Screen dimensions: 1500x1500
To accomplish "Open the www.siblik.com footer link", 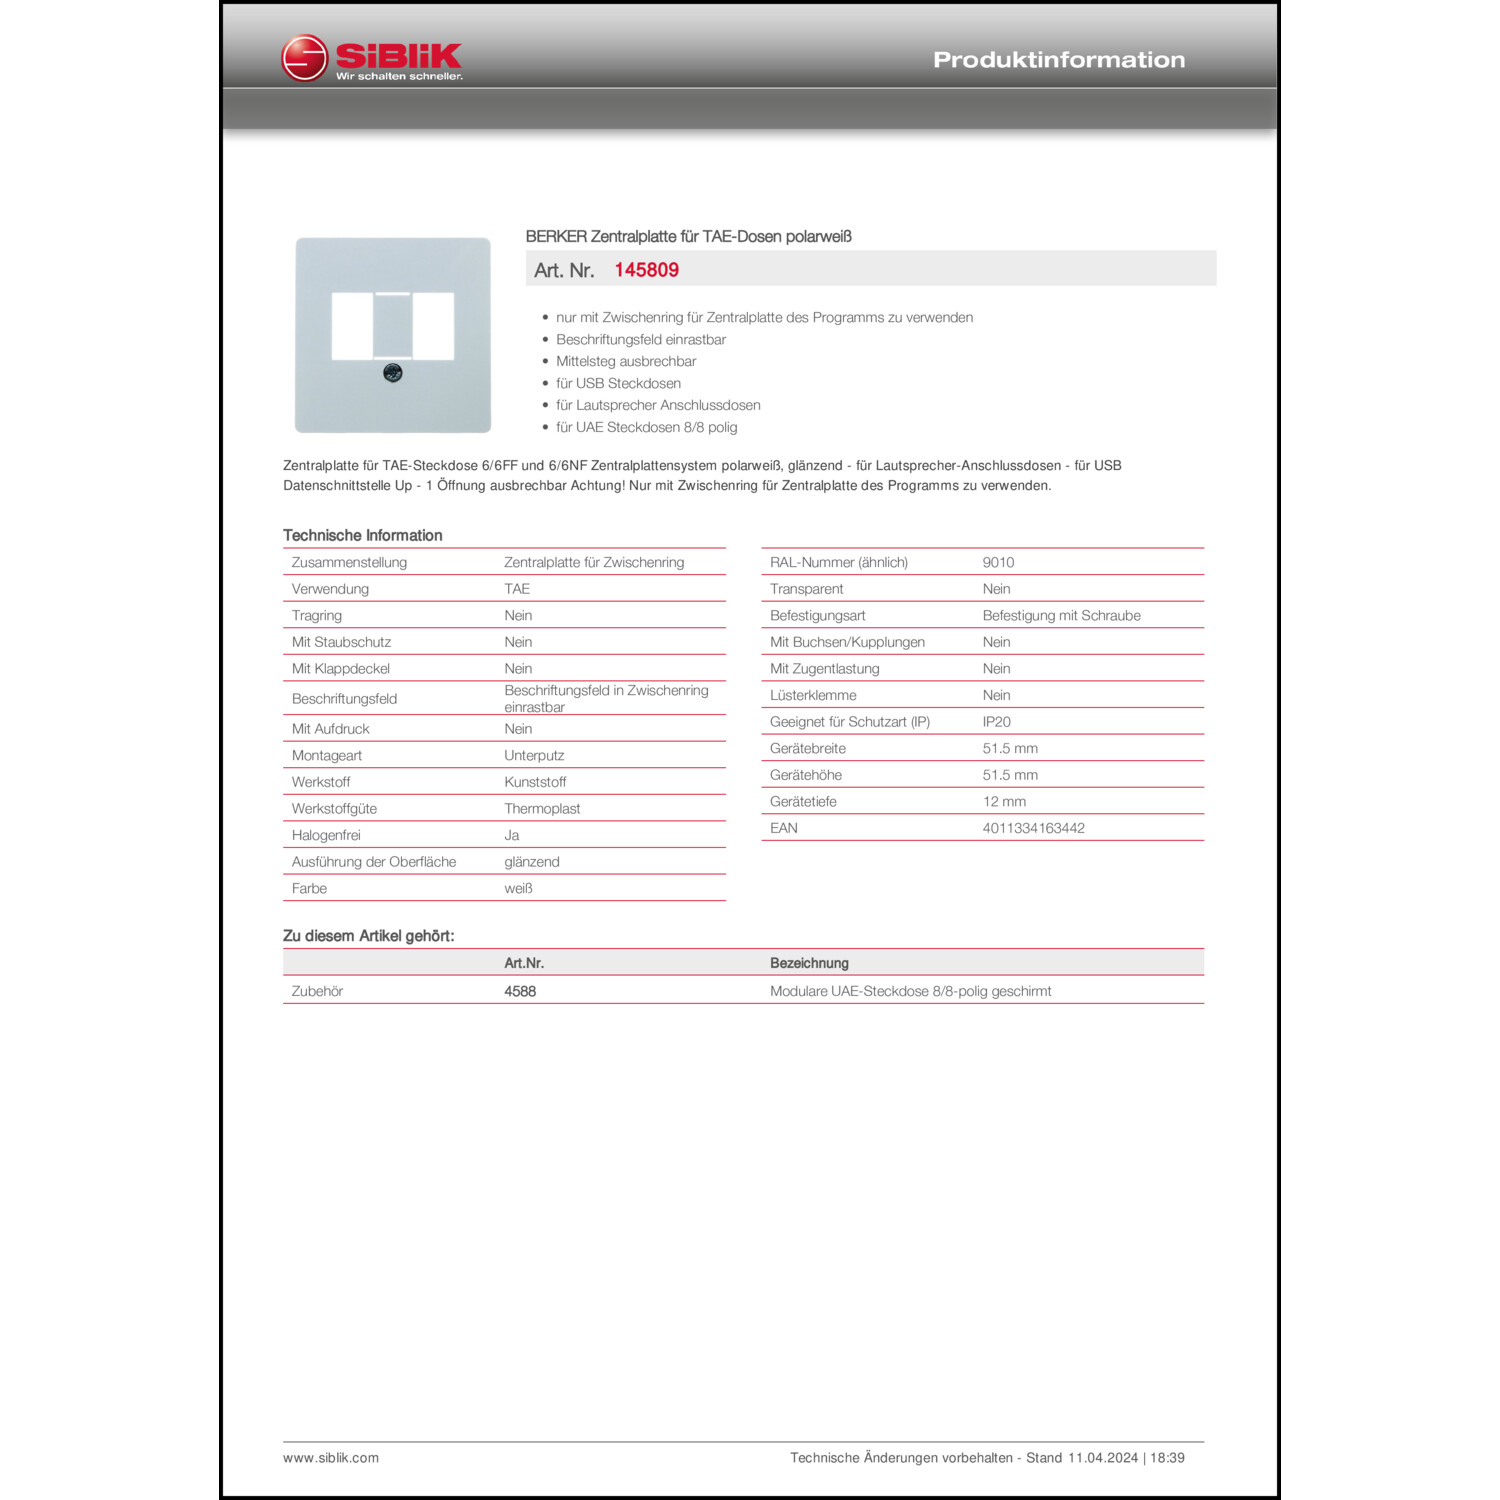I will tap(331, 1458).
